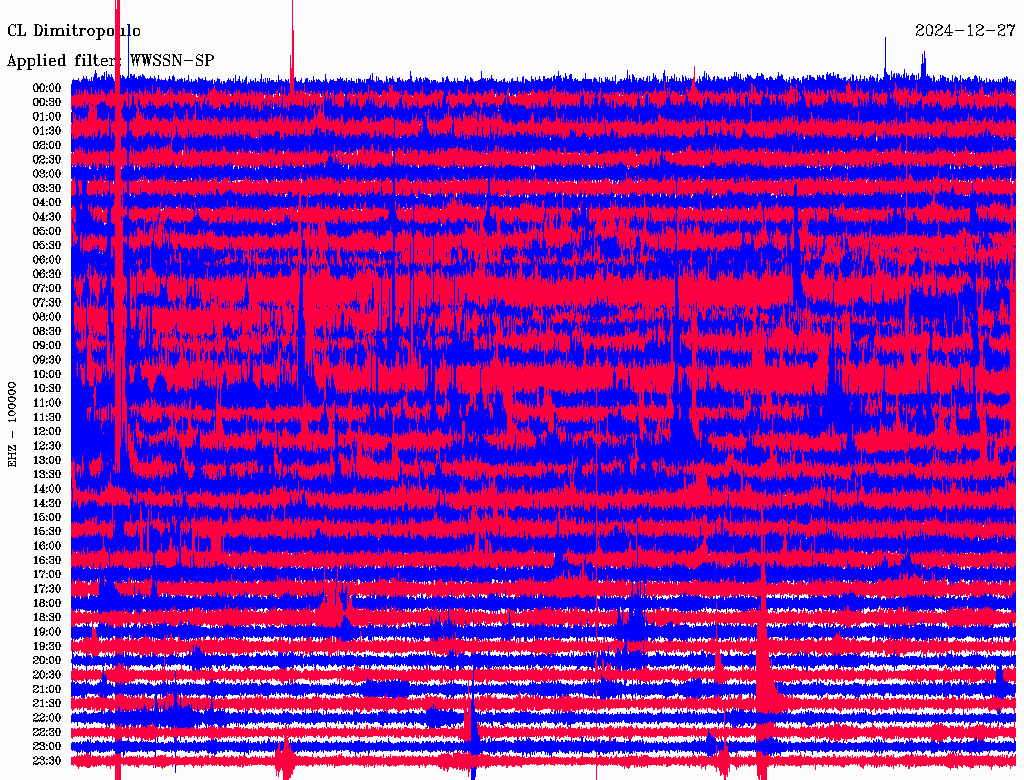Click the 22:30 time label

tap(47, 732)
